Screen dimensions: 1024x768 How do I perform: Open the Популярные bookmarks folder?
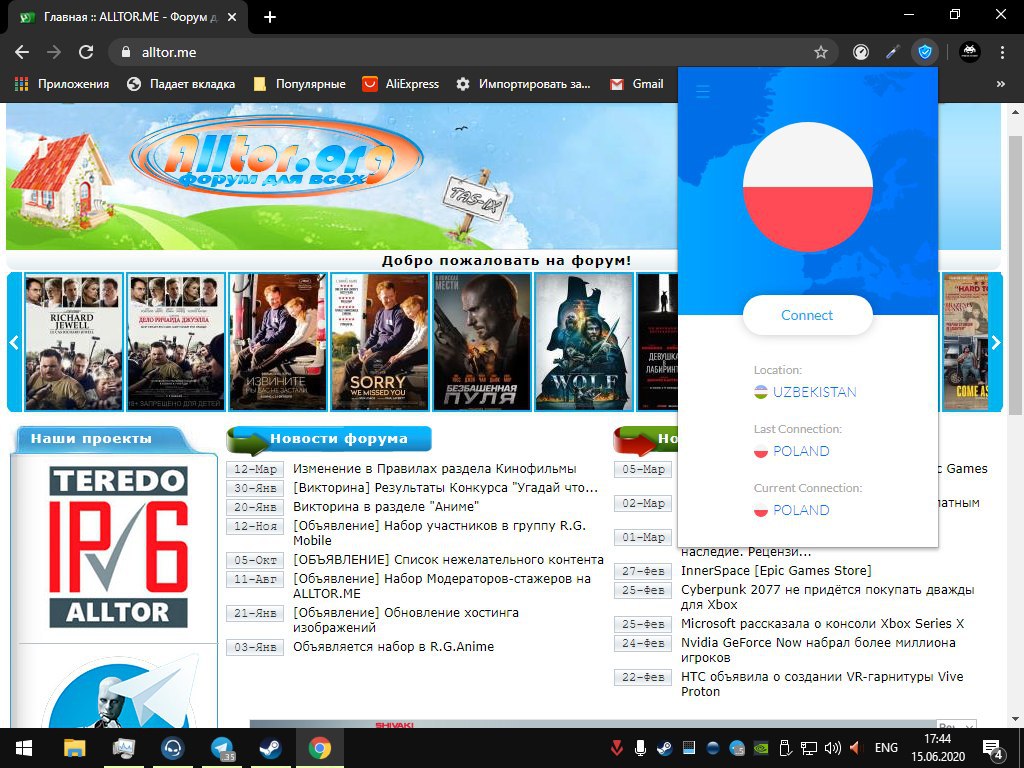pyautogui.click(x=300, y=84)
